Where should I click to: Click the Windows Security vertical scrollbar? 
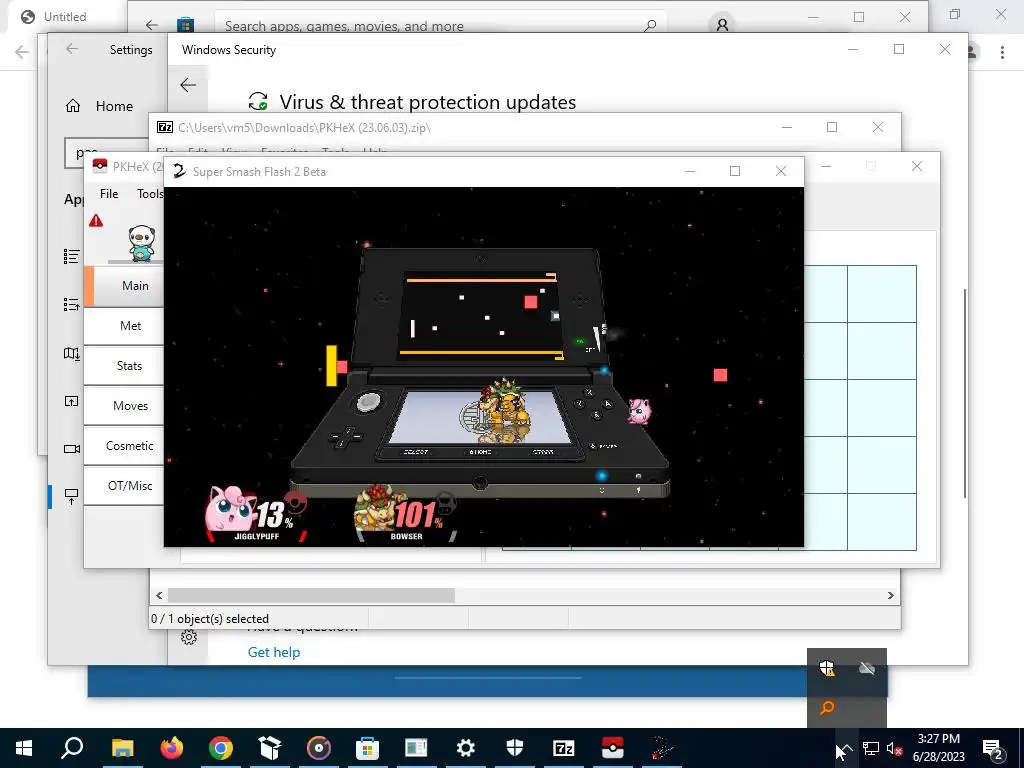(x=965, y=392)
